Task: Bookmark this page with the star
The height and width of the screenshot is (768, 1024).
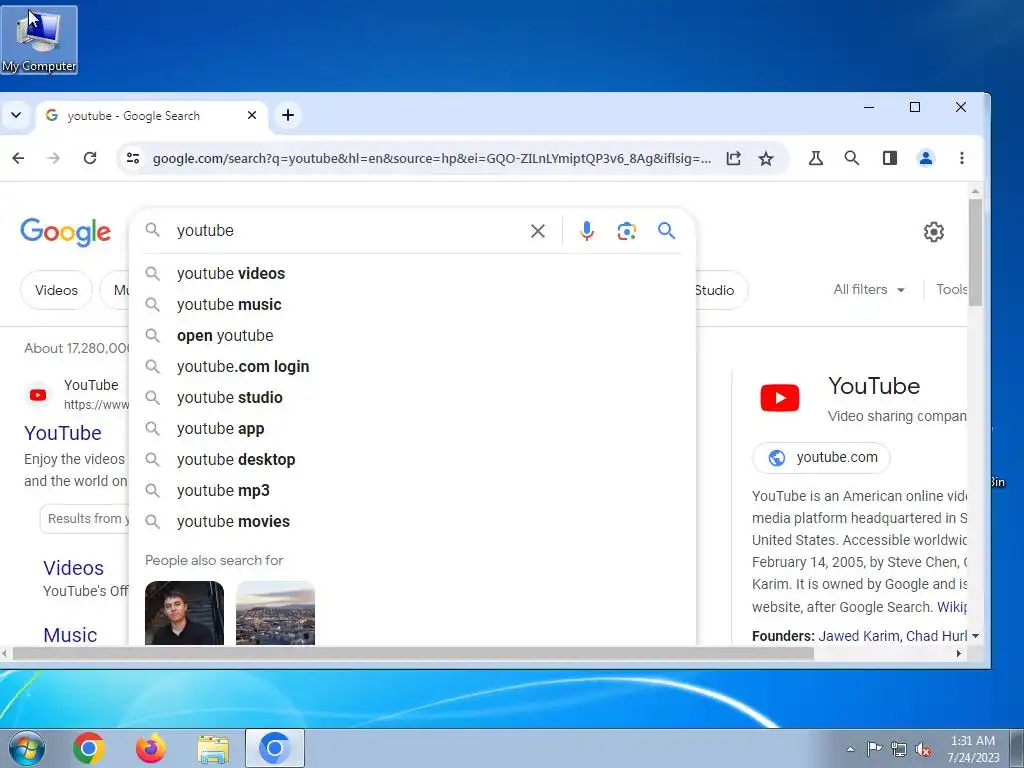Action: [765, 158]
